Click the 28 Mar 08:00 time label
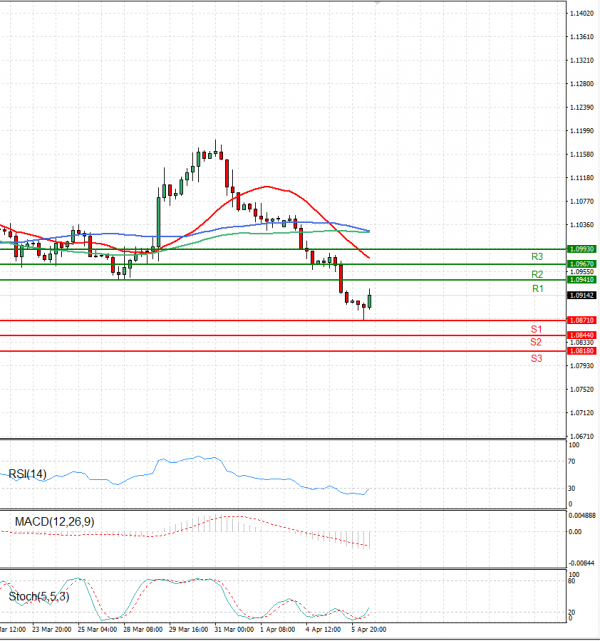 click(x=142, y=631)
